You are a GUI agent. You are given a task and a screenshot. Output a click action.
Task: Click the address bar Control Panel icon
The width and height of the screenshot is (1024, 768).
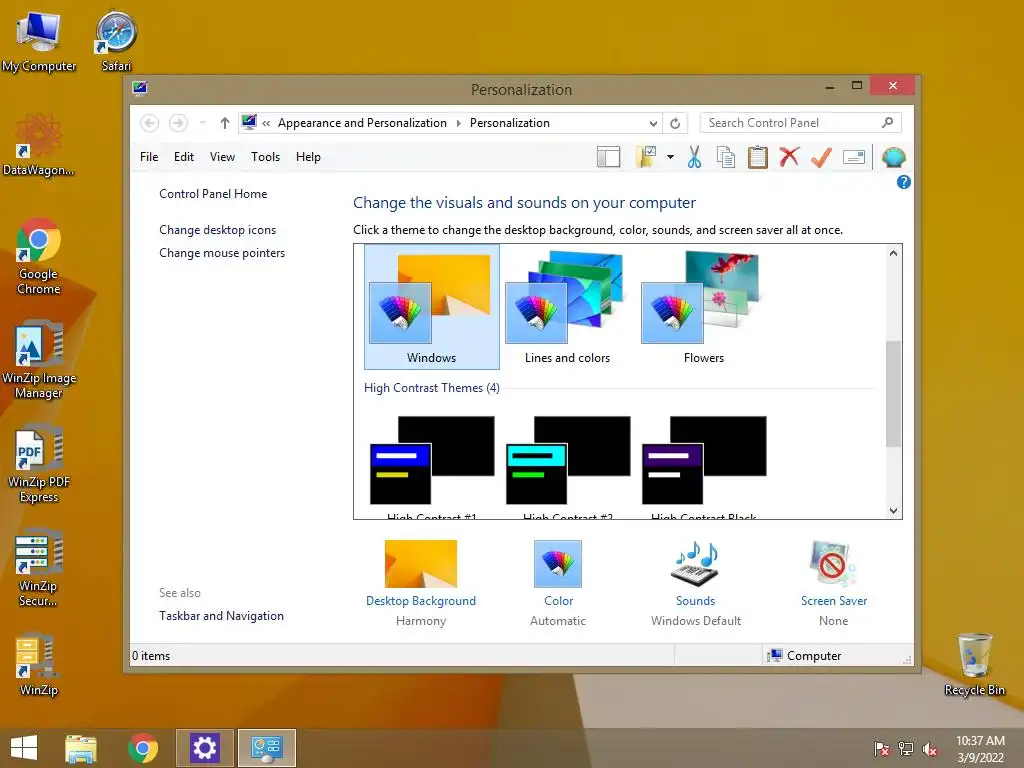[249, 122]
